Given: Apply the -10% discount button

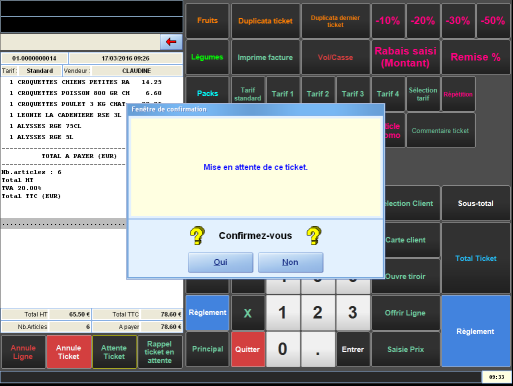Looking at the screenshot, I should pos(388,21).
